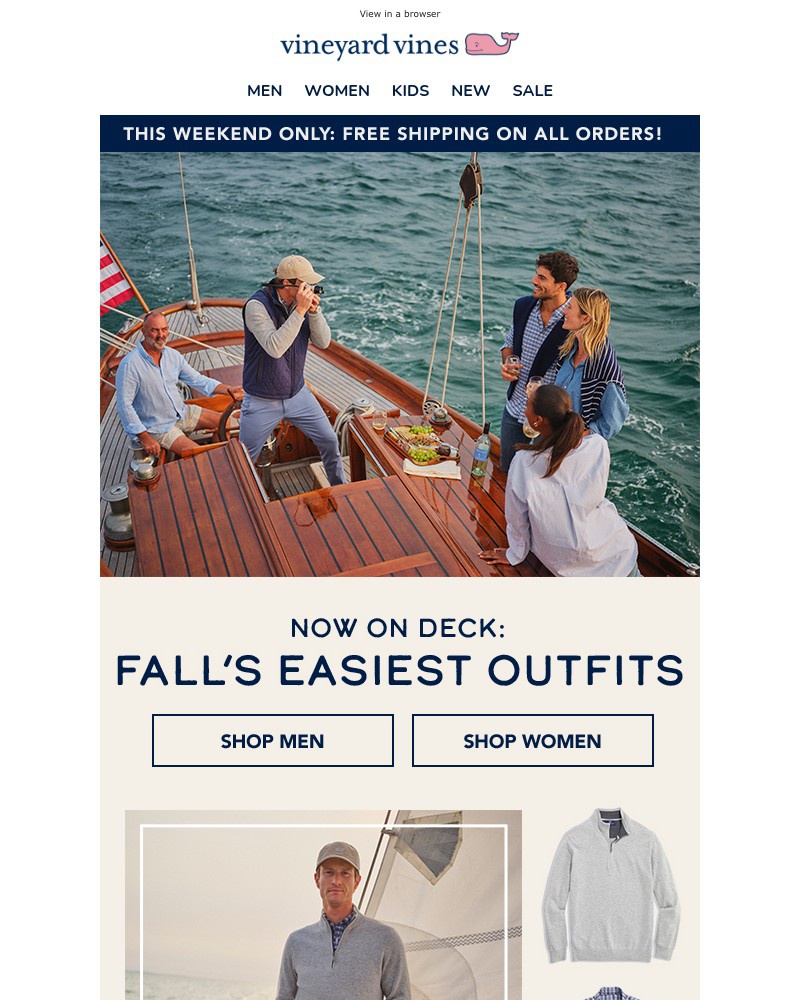Click the free shipping weekend banner
The width and height of the screenshot is (800, 1000).
399,133
